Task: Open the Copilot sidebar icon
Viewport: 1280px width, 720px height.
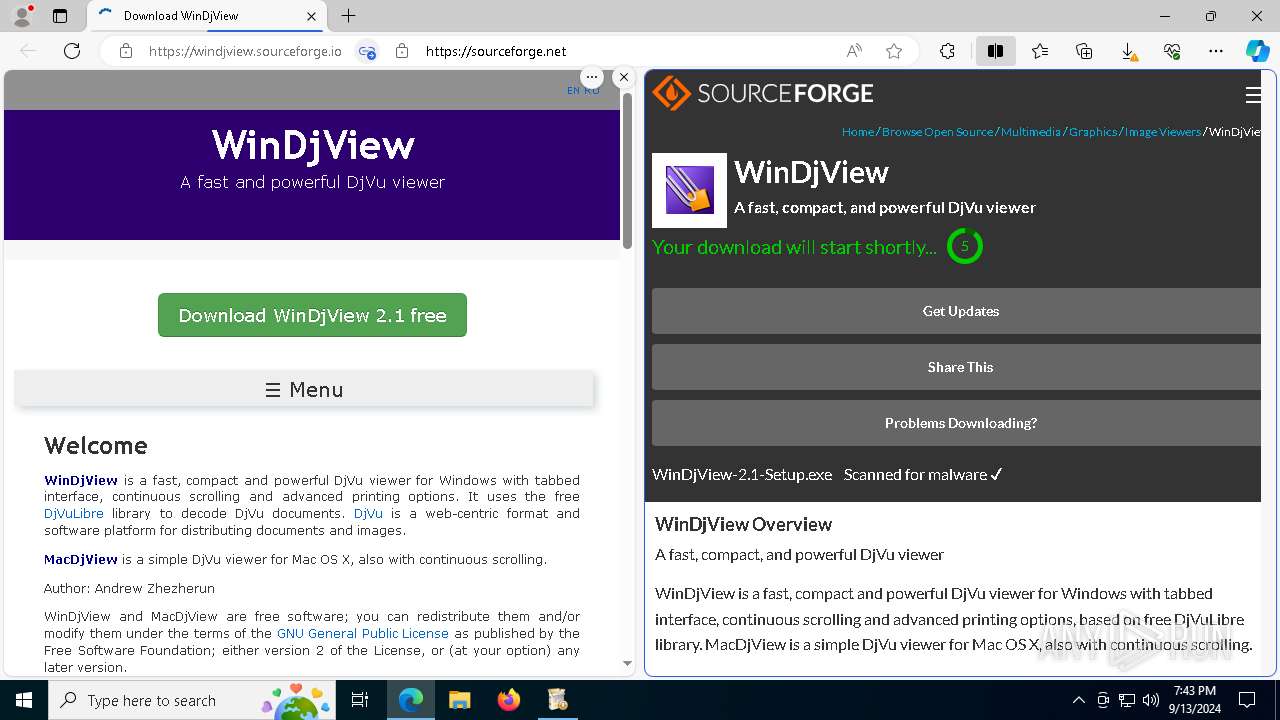Action: pos(1258,51)
